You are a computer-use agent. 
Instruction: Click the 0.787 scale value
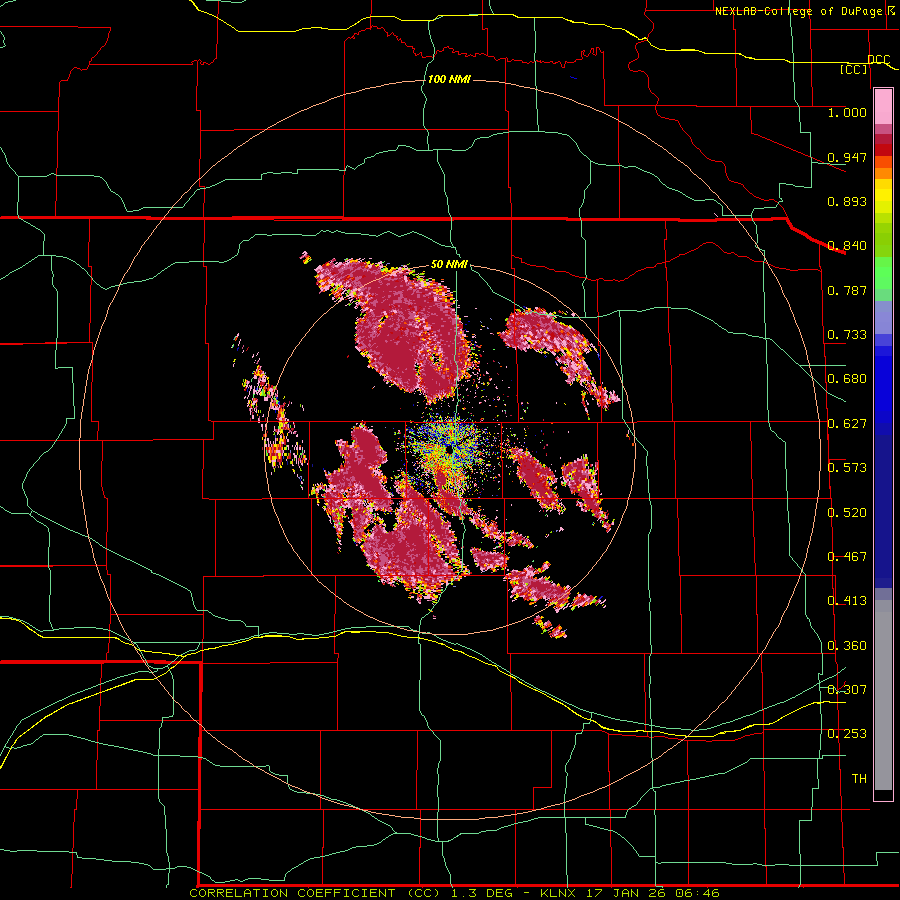[x=847, y=290]
